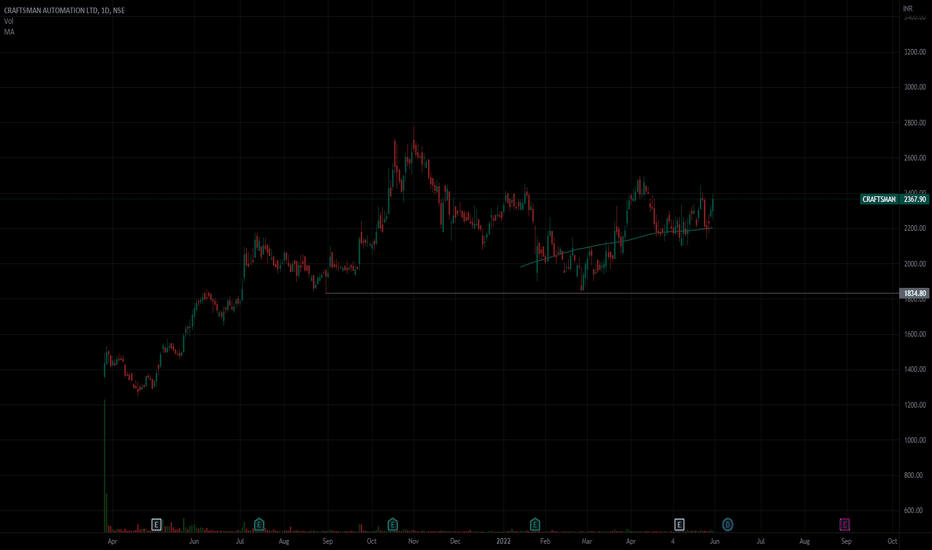Click the Nov label on time axis

point(414,541)
